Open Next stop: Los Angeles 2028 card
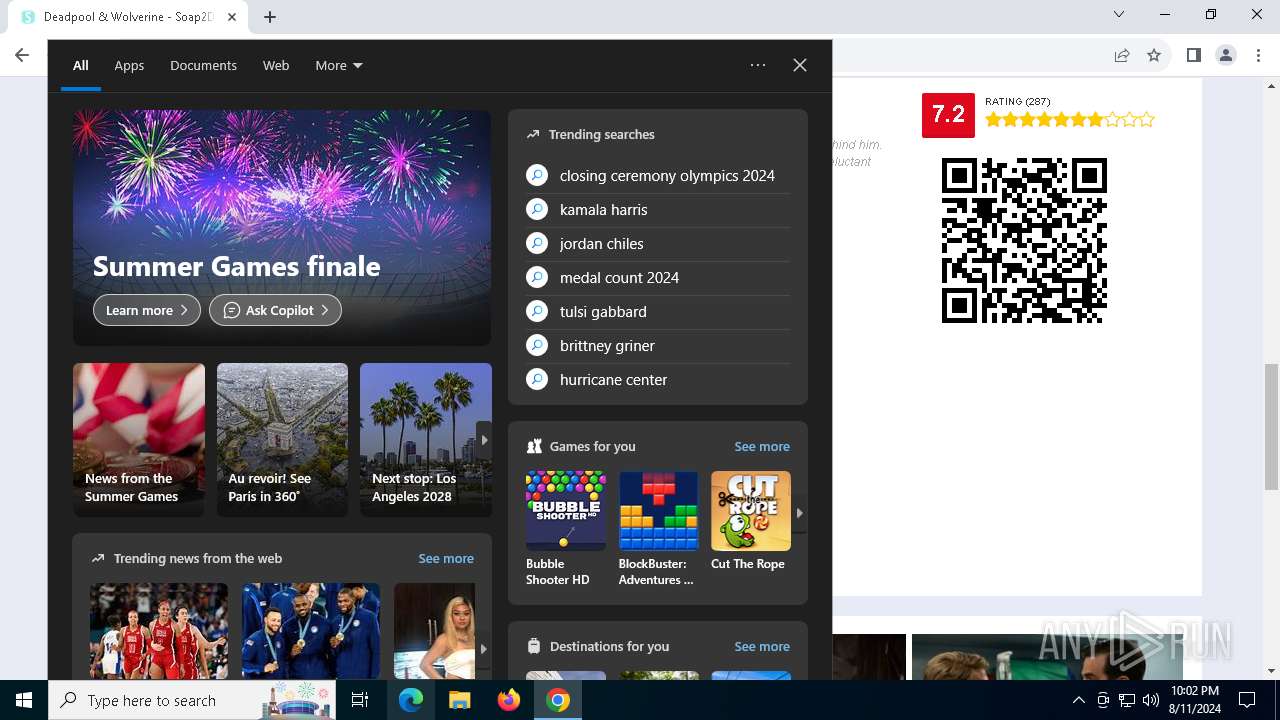The height and width of the screenshot is (720, 1280). pos(426,440)
